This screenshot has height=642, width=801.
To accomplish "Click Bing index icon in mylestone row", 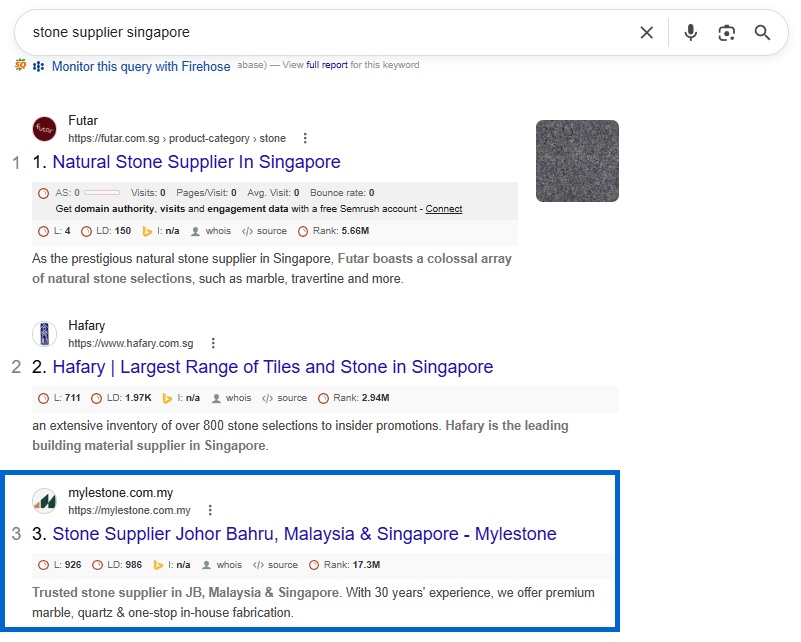I will pyautogui.click(x=158, y=565).
